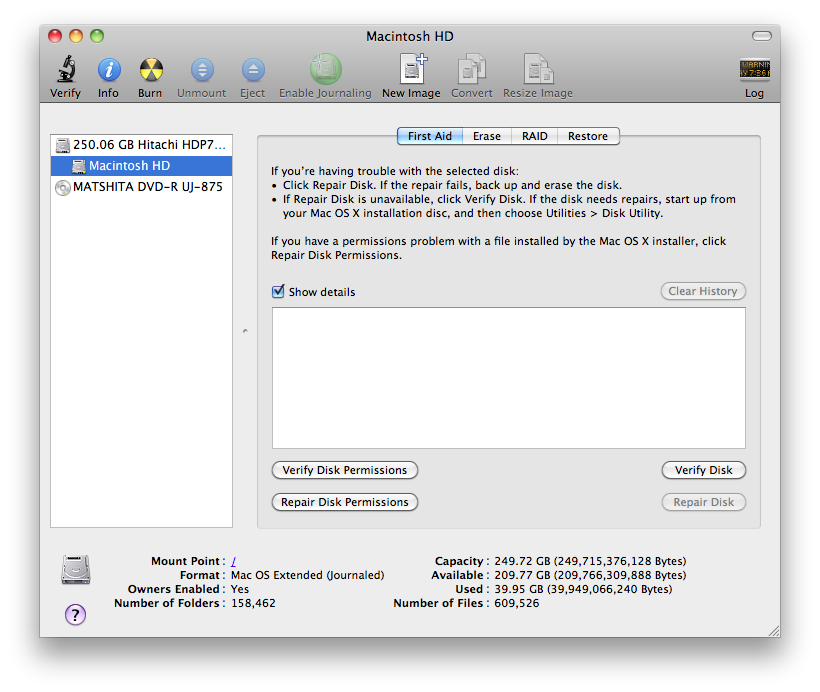
Task: Switch to the First Aid tab
Action: click(430, 136)
